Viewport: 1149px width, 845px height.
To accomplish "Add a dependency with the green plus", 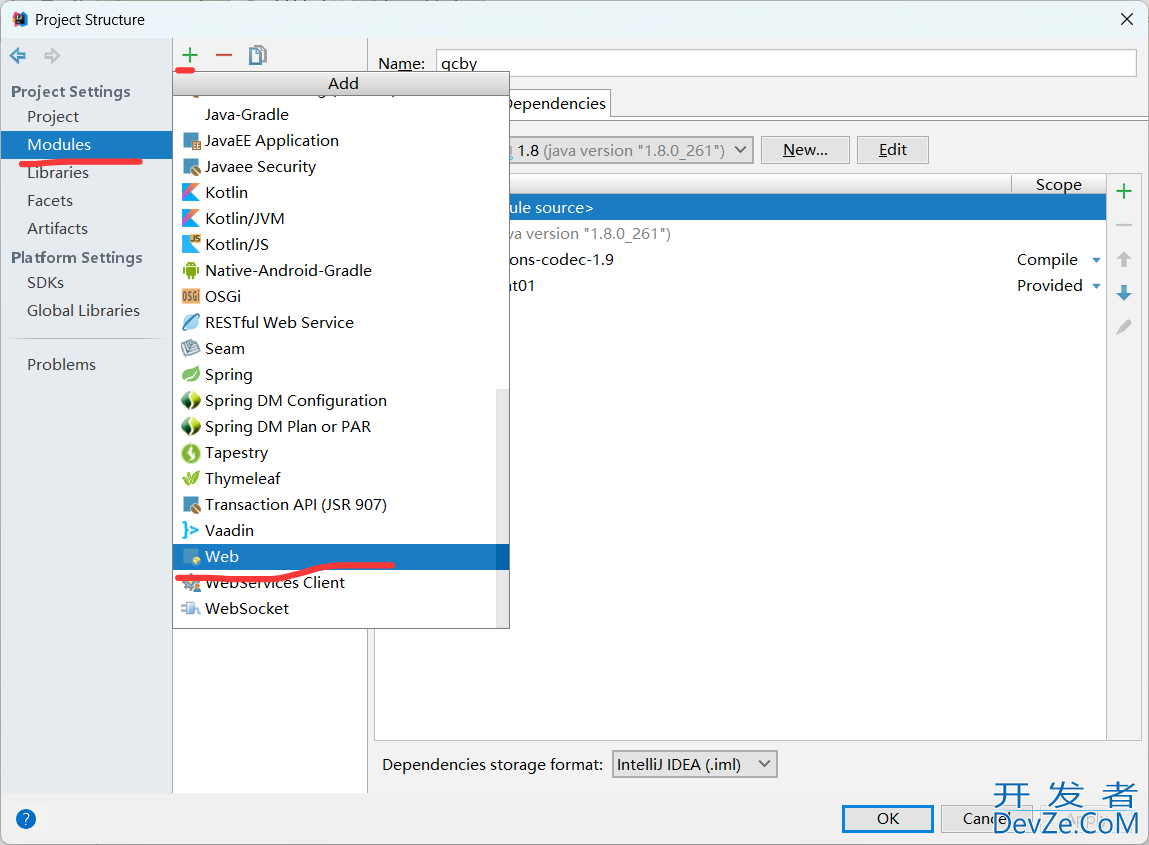I will (x=1123, y=192).
